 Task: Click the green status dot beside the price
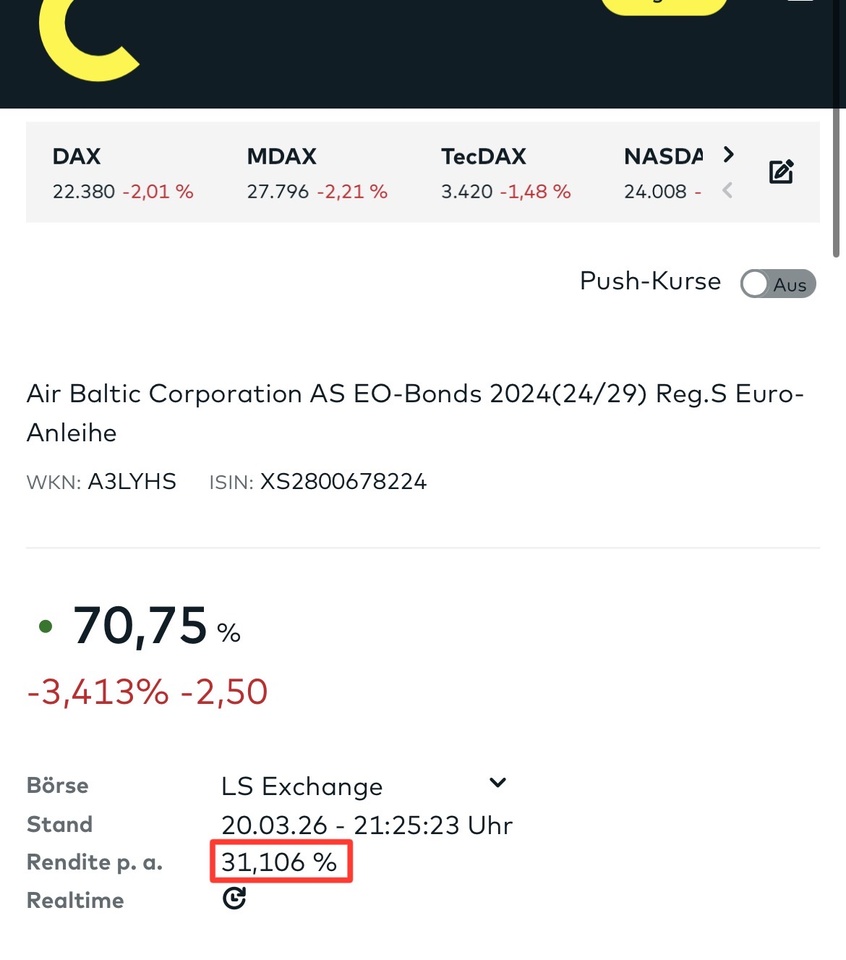(x=44, y=627)
